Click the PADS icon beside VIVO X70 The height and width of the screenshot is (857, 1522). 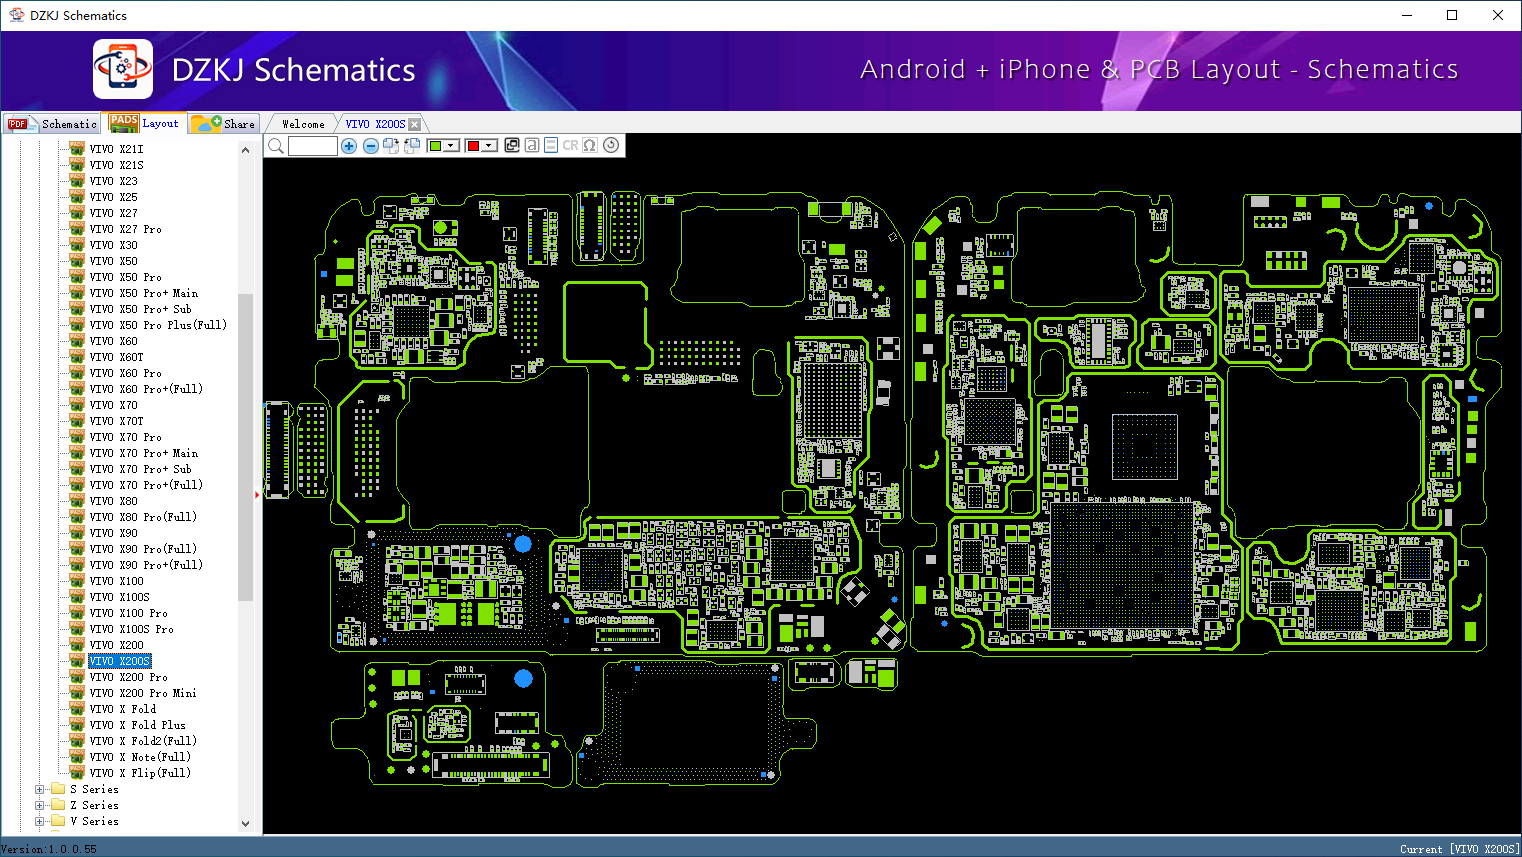pos(77,405)
